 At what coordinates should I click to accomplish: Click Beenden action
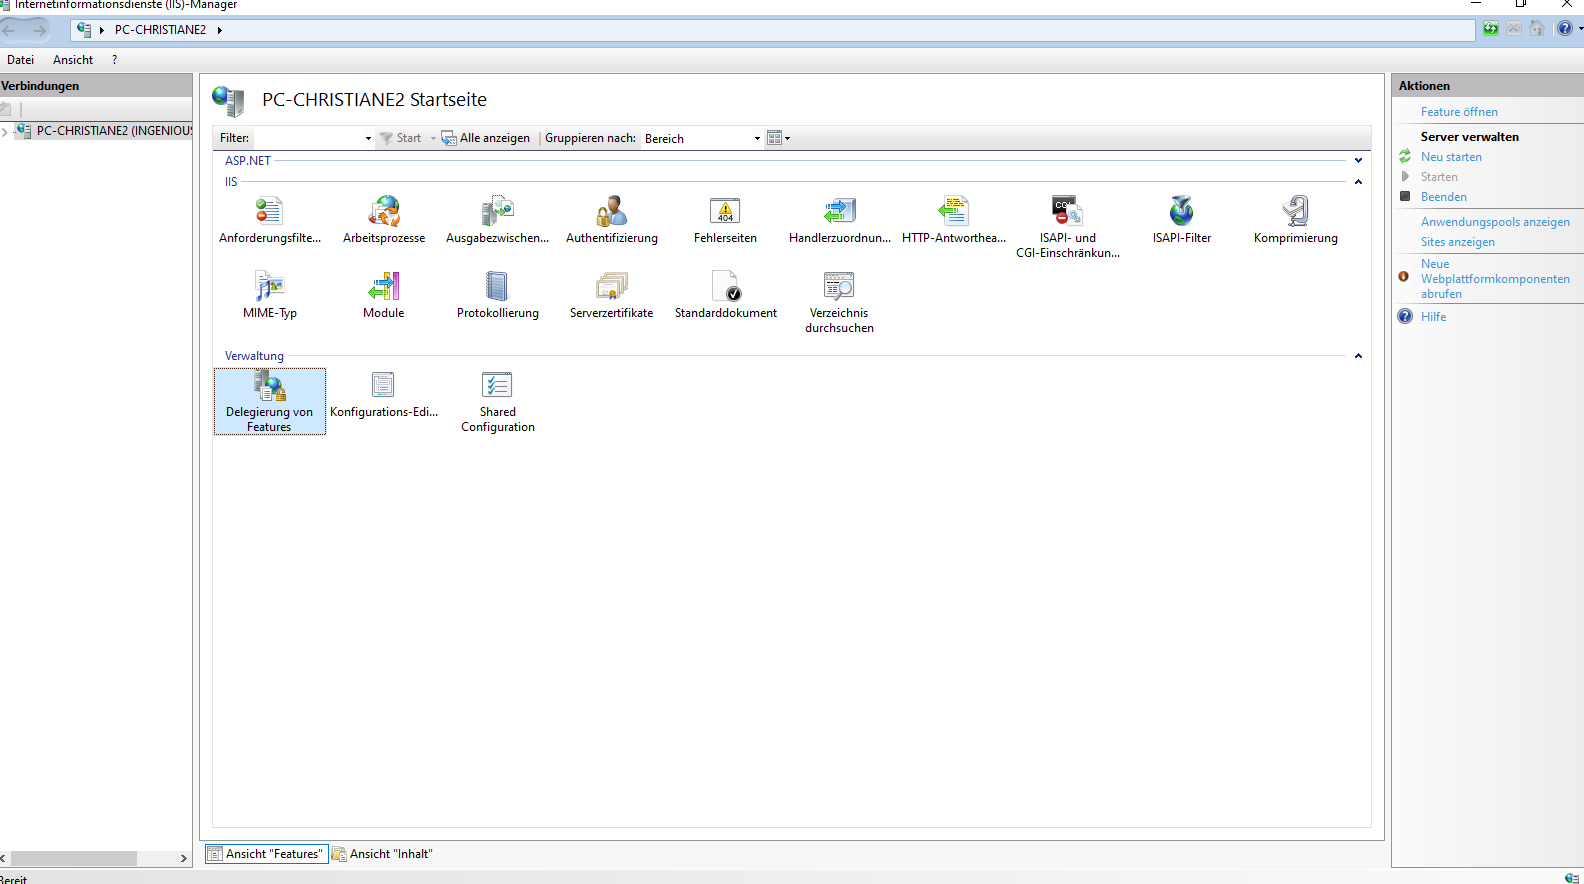coord(1444,197)
